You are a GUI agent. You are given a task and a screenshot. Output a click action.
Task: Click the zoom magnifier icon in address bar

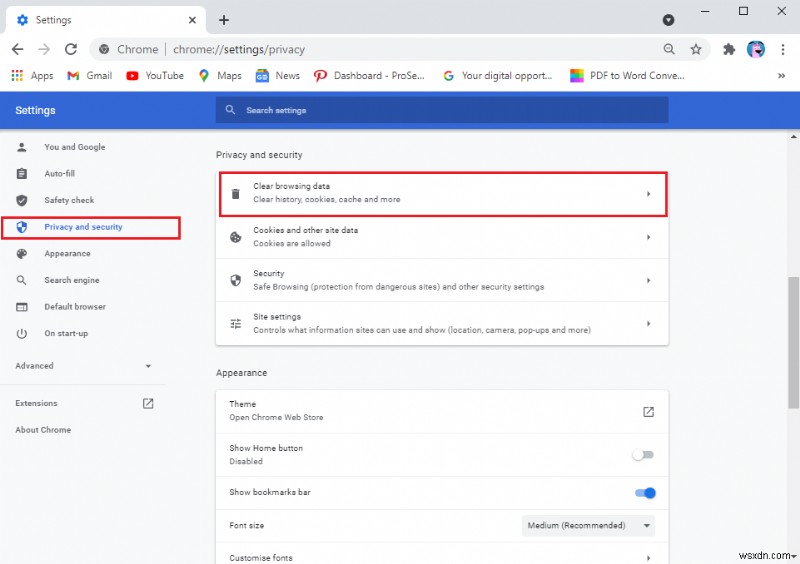[669, 49]
